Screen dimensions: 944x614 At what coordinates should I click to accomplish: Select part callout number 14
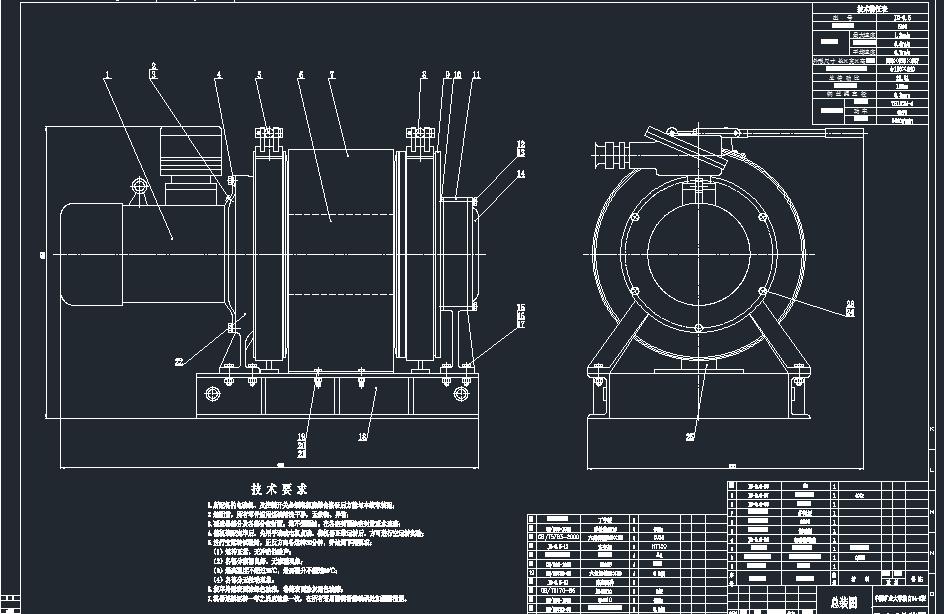pyautogui.click(x=521, y=174)
